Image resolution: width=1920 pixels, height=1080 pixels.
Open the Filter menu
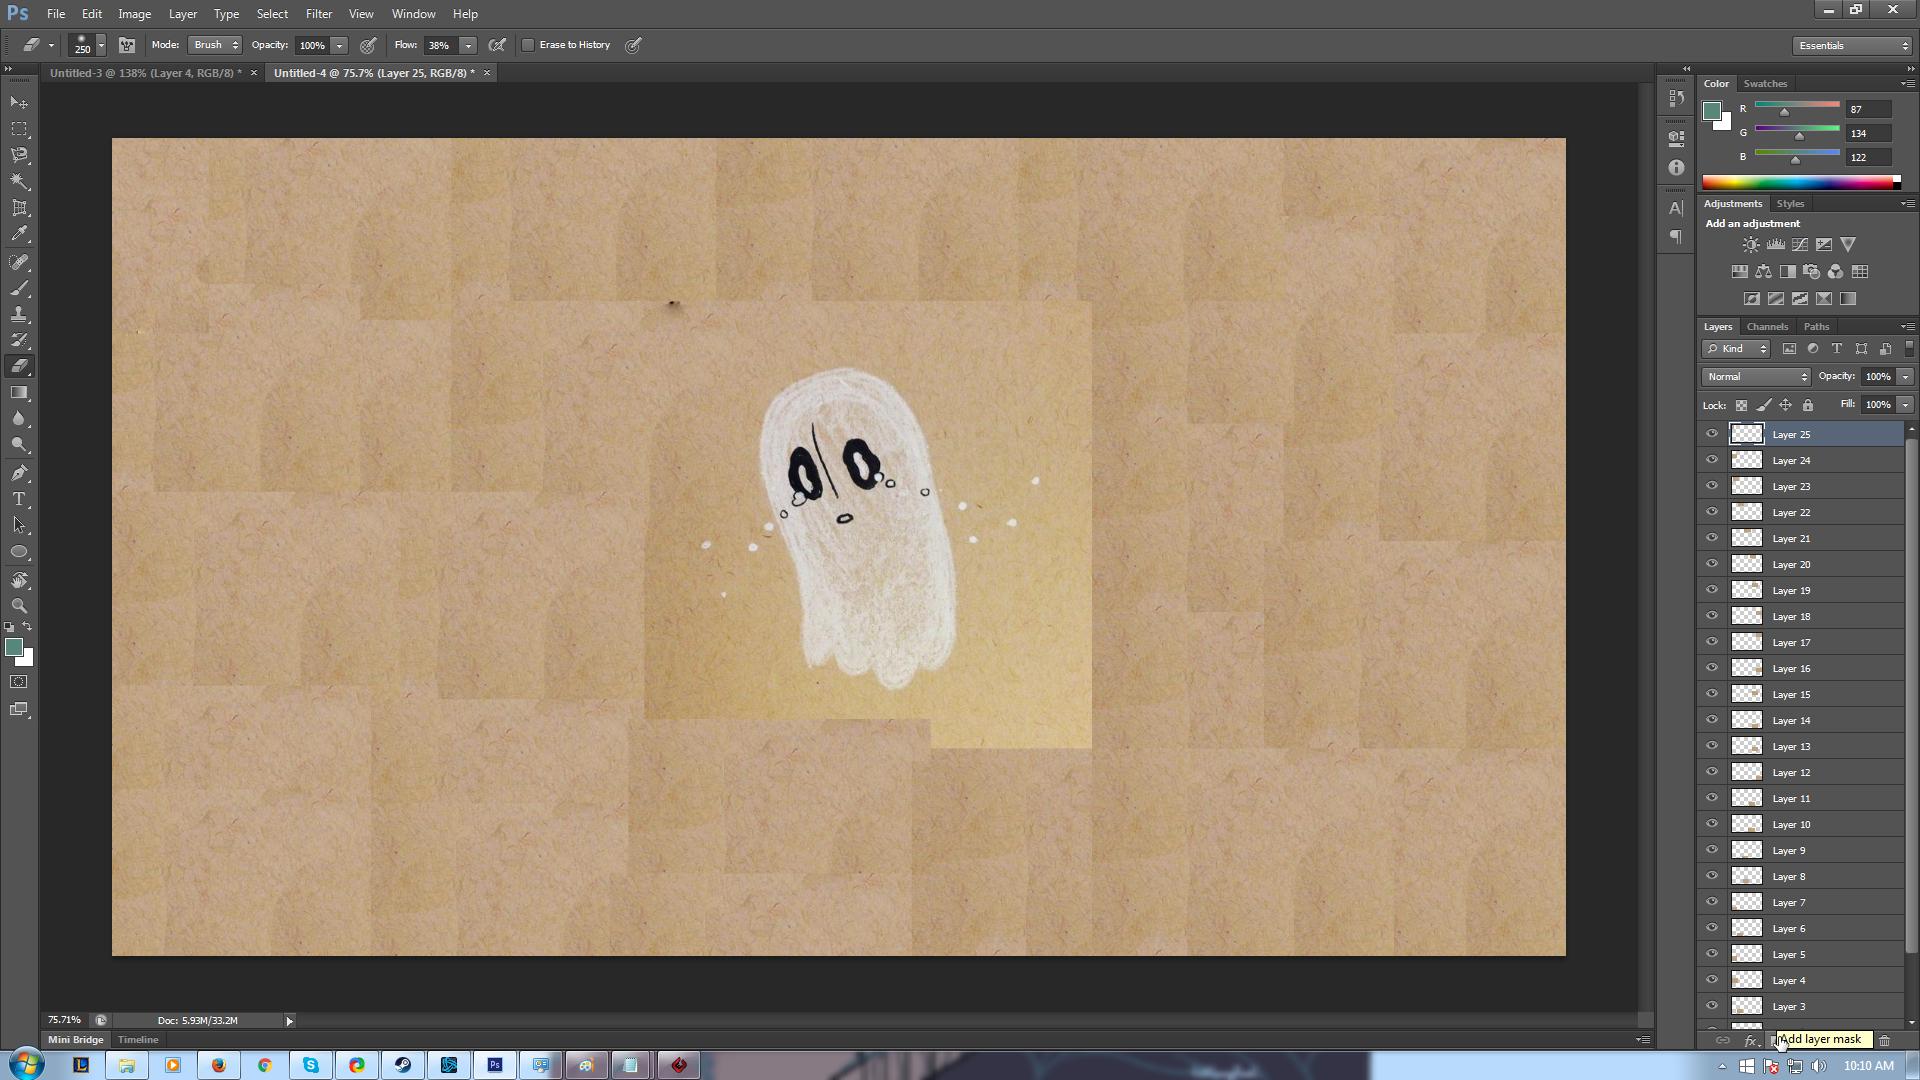(319, 14)
